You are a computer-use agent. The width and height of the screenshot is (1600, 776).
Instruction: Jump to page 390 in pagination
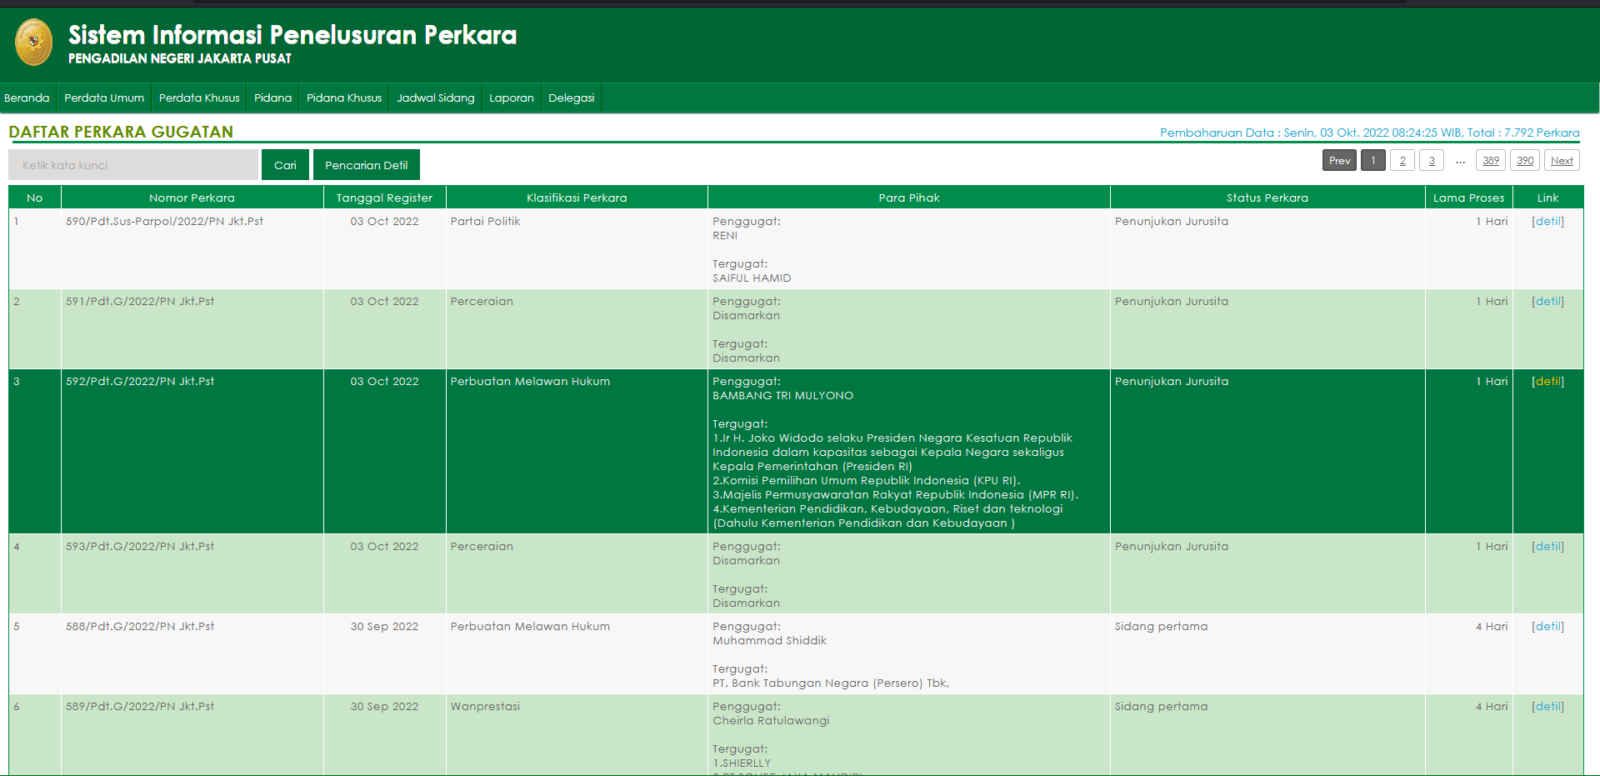[1524, 161]
